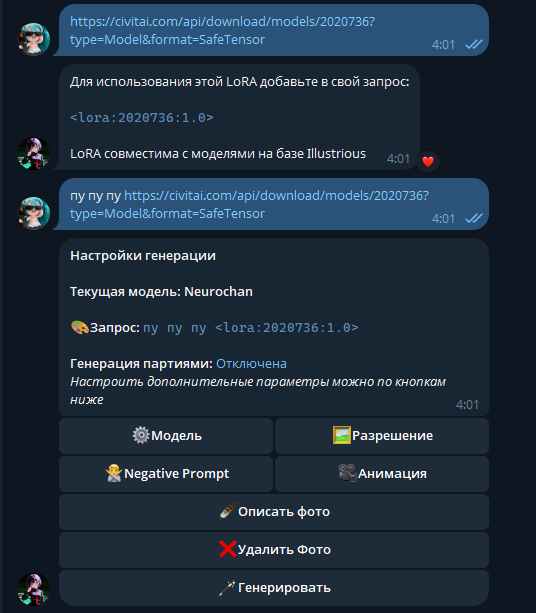Click the picture icon on Разрешение button
Viewport: 536px width, 613px height.
342,435
